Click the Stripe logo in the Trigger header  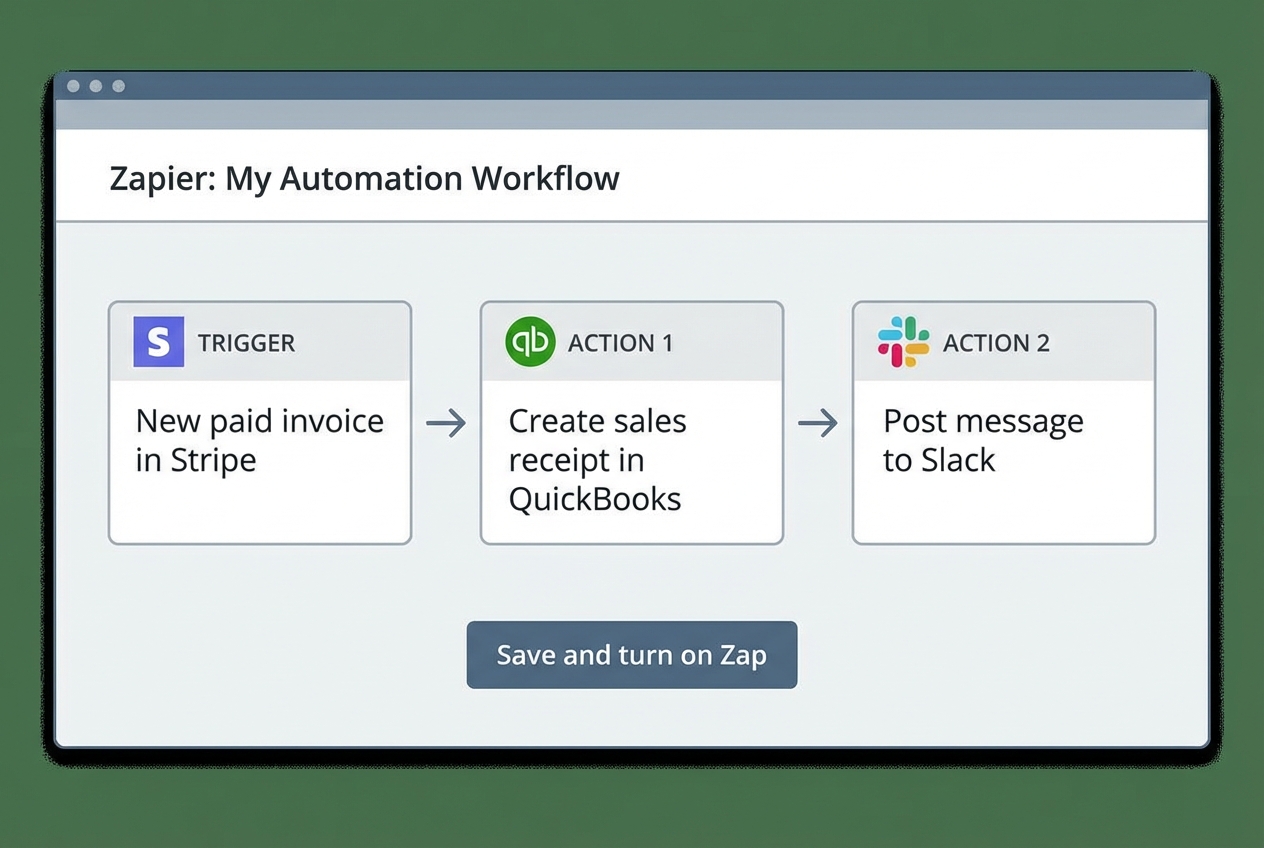tap(157, 342)
